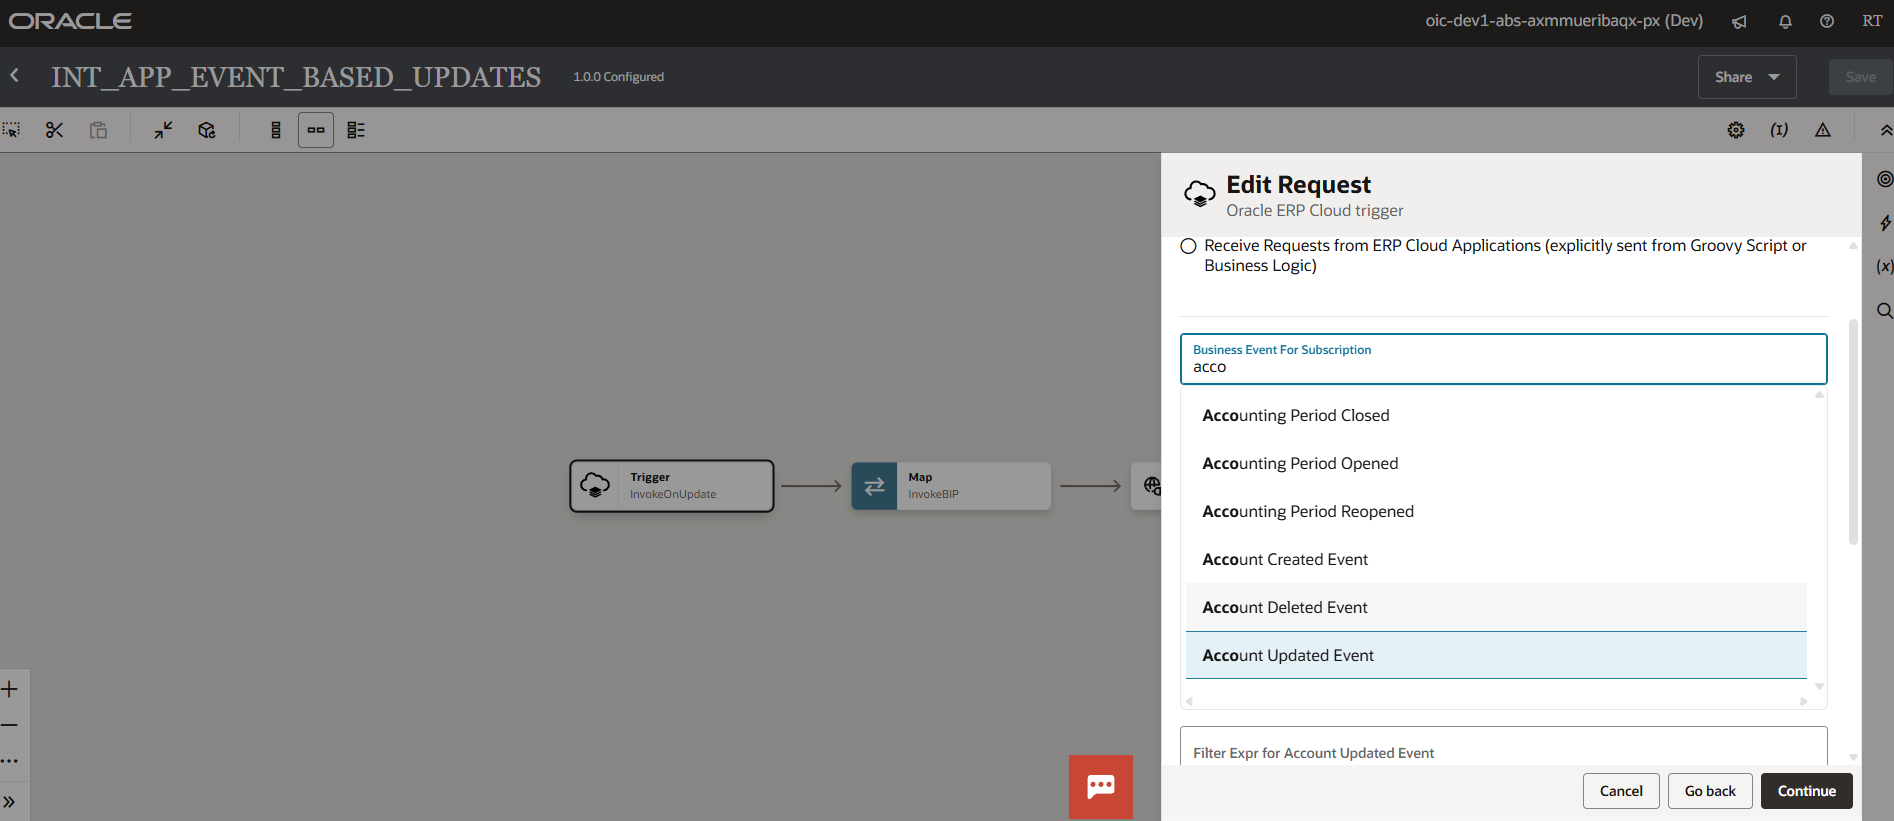The image size is (1894, 821).
Task: Select Receive Requests from ERP Cloud radio
Action: coord(1188,246)
